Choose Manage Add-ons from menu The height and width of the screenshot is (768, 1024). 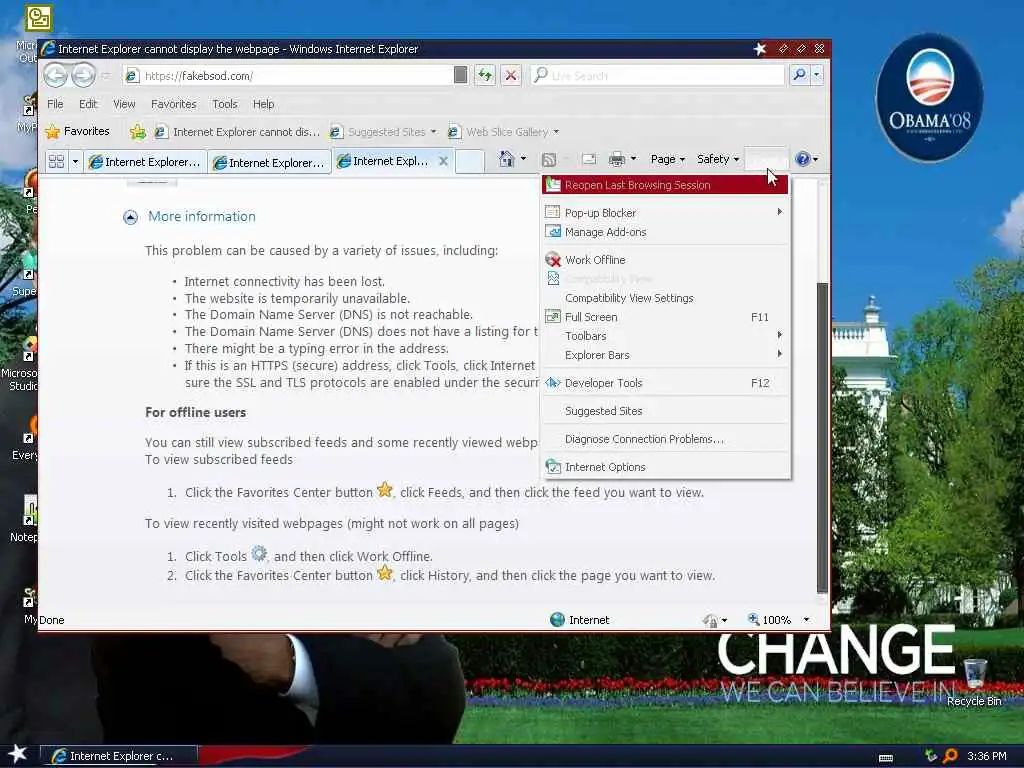pyautogui.click(x=665, y=232)
